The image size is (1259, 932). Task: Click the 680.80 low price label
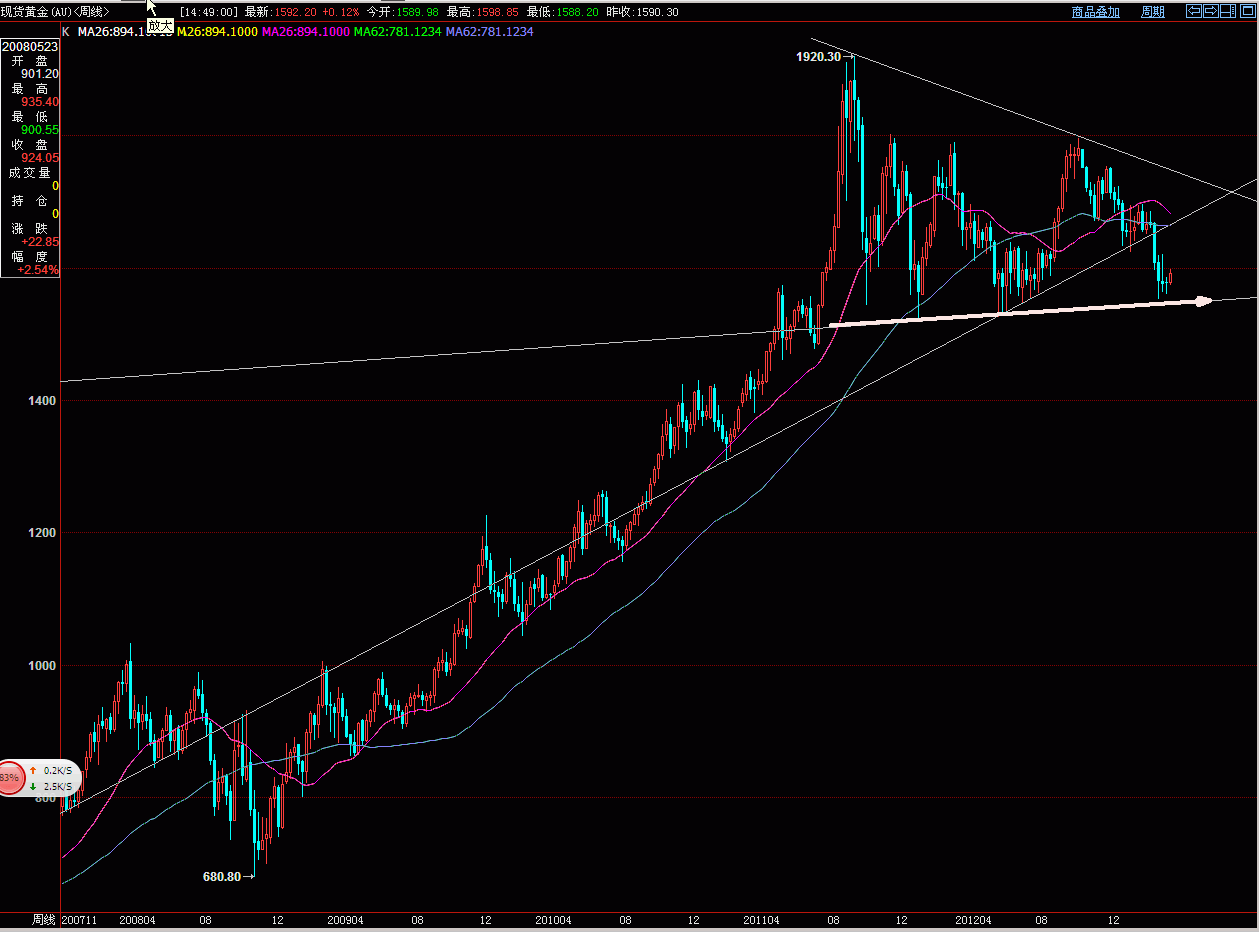click(222, 877)
